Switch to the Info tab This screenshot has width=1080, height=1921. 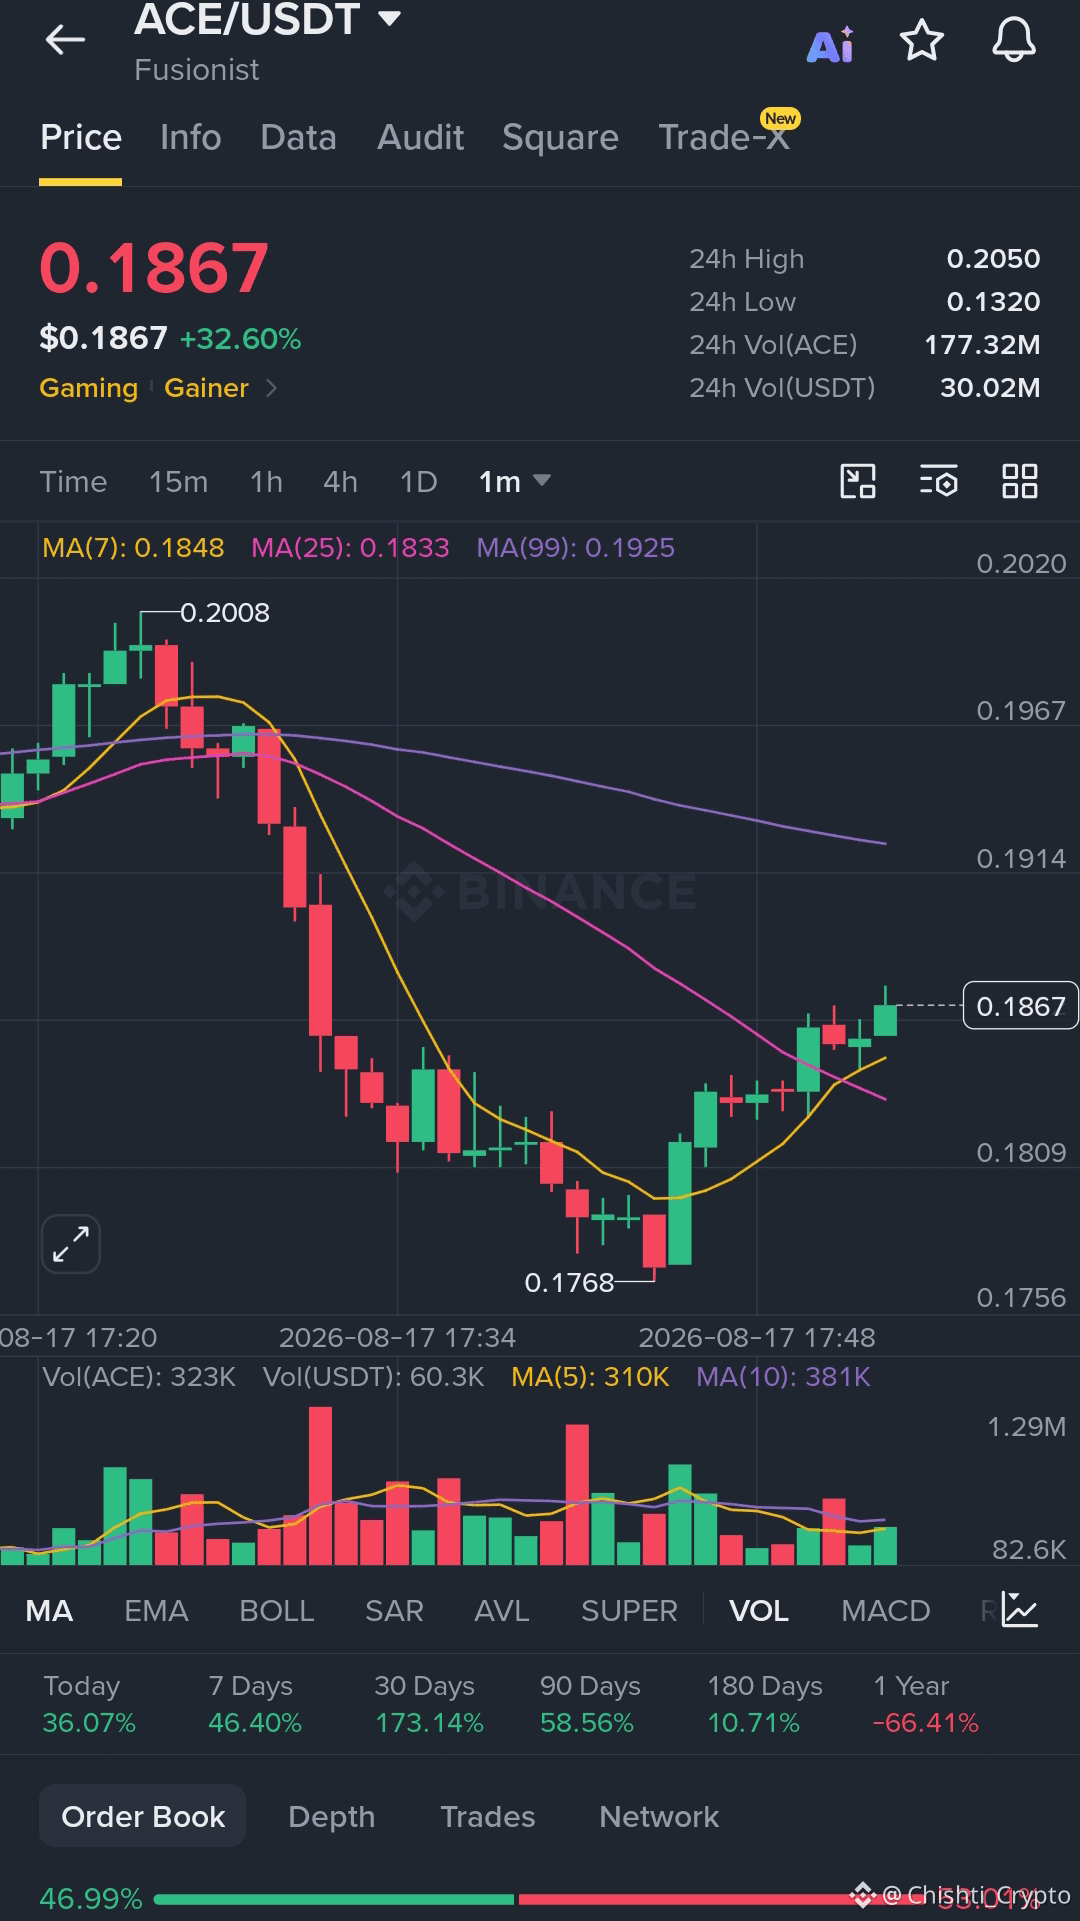pyautogui.click(x=190, y=137)
